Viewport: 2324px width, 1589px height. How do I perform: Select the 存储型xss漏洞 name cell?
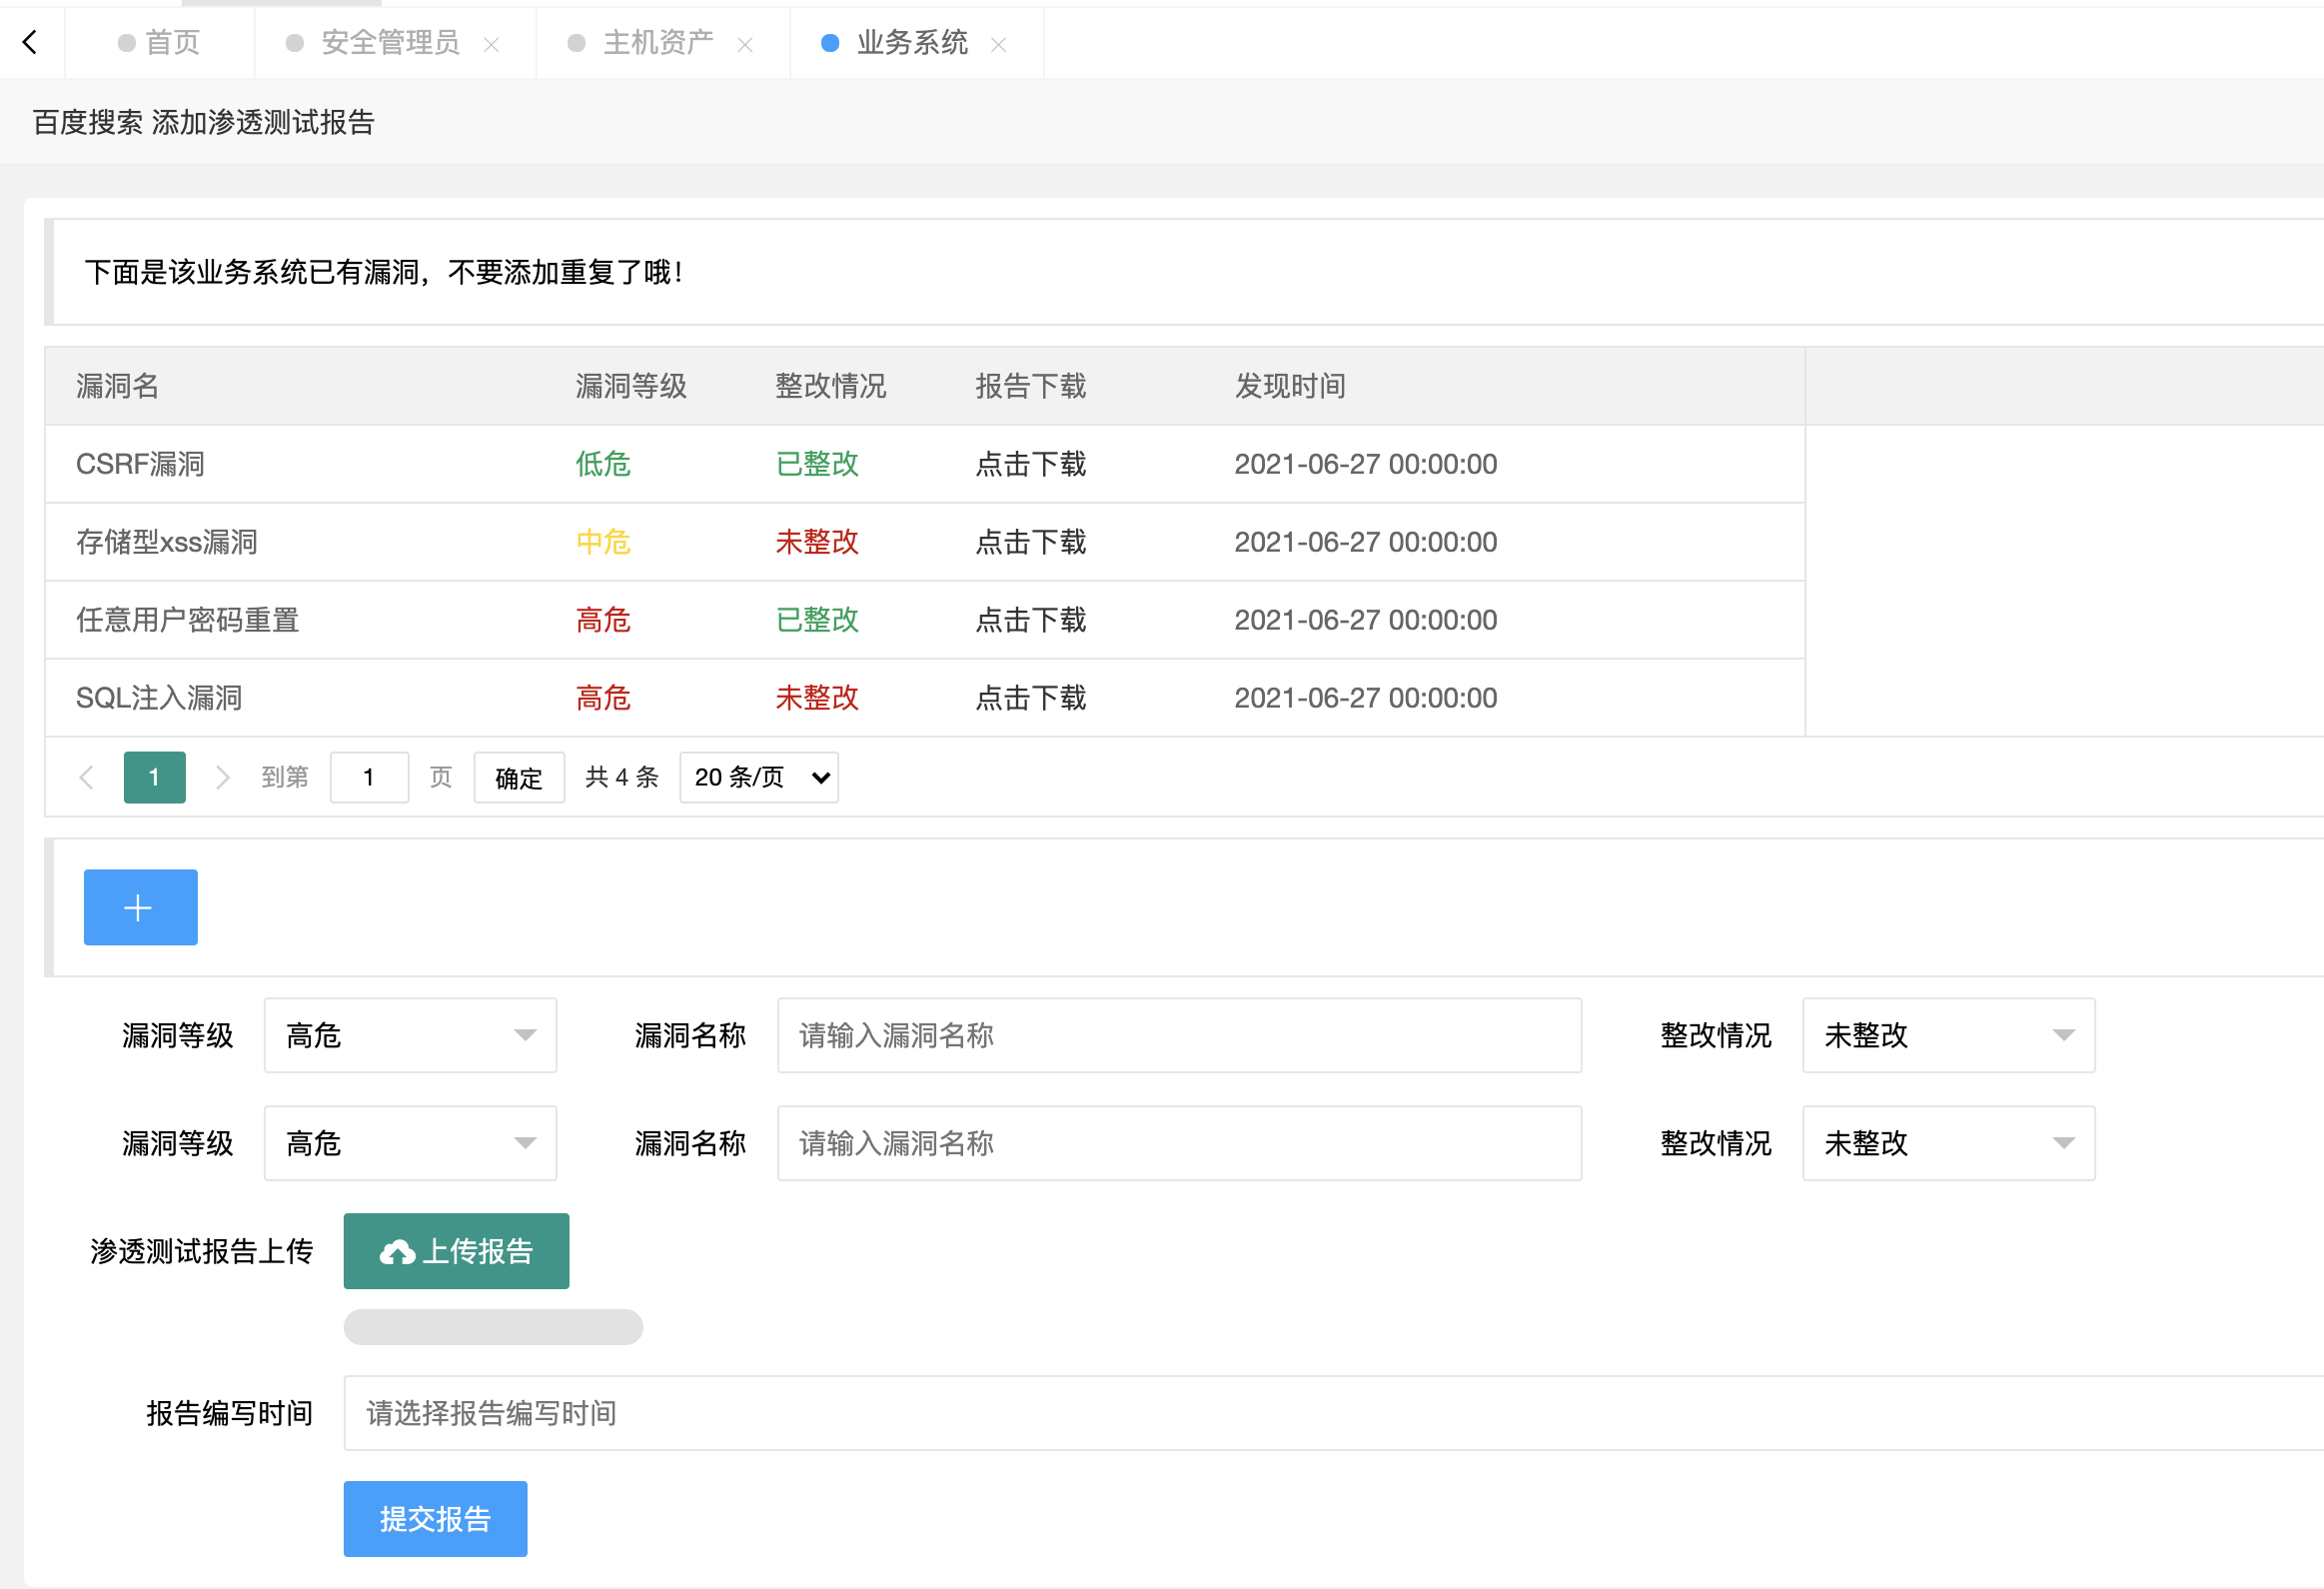[167, 542]
